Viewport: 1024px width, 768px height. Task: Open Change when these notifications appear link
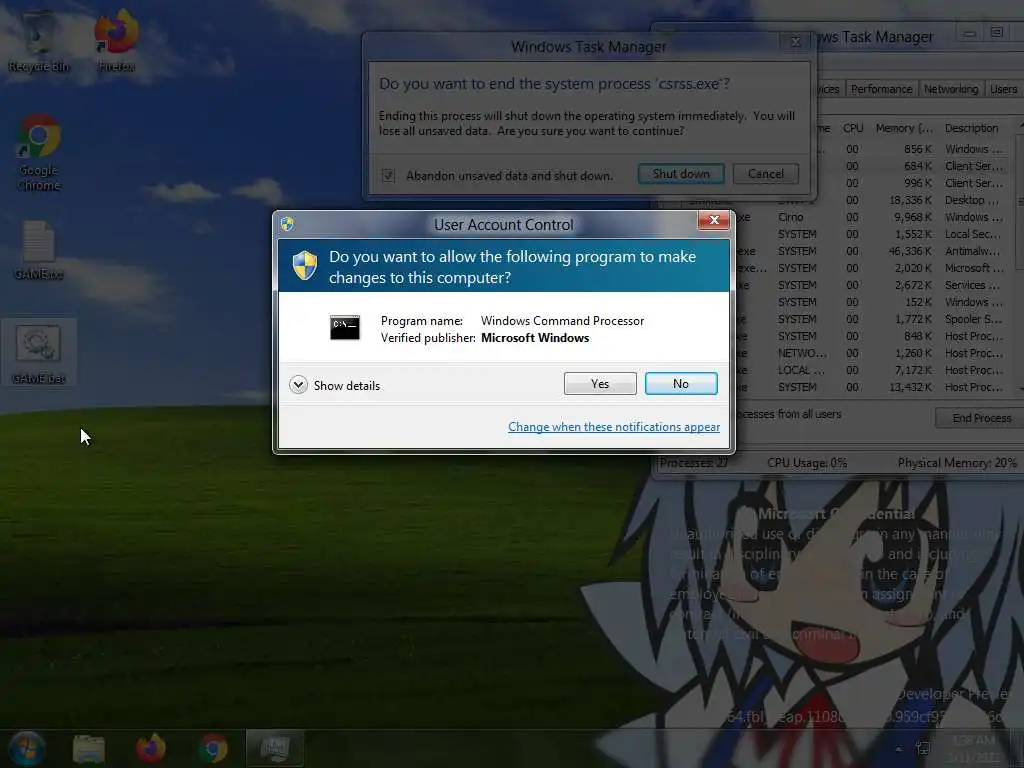[x=614, y=426]
